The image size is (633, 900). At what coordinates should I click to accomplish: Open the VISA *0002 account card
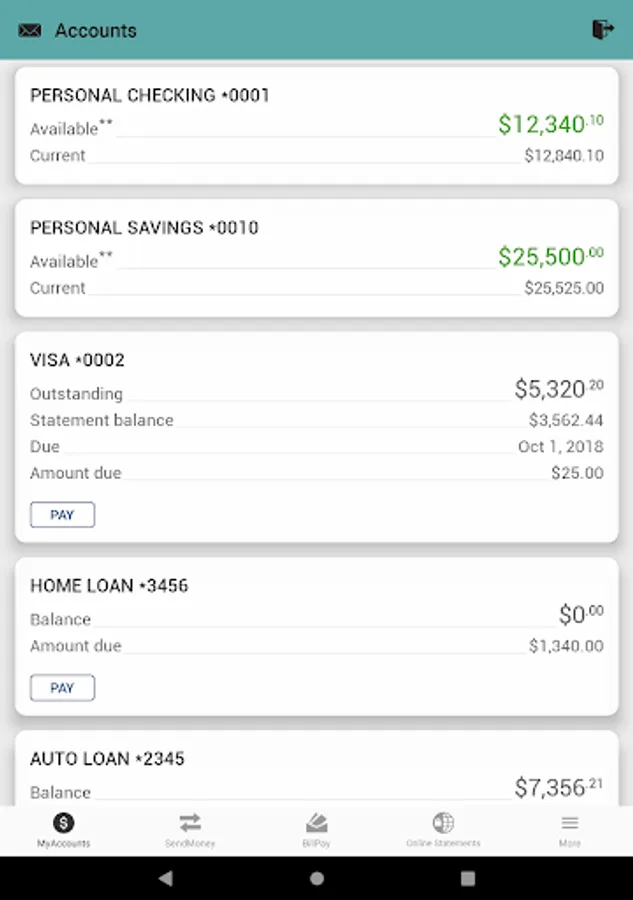click(78, 360)
